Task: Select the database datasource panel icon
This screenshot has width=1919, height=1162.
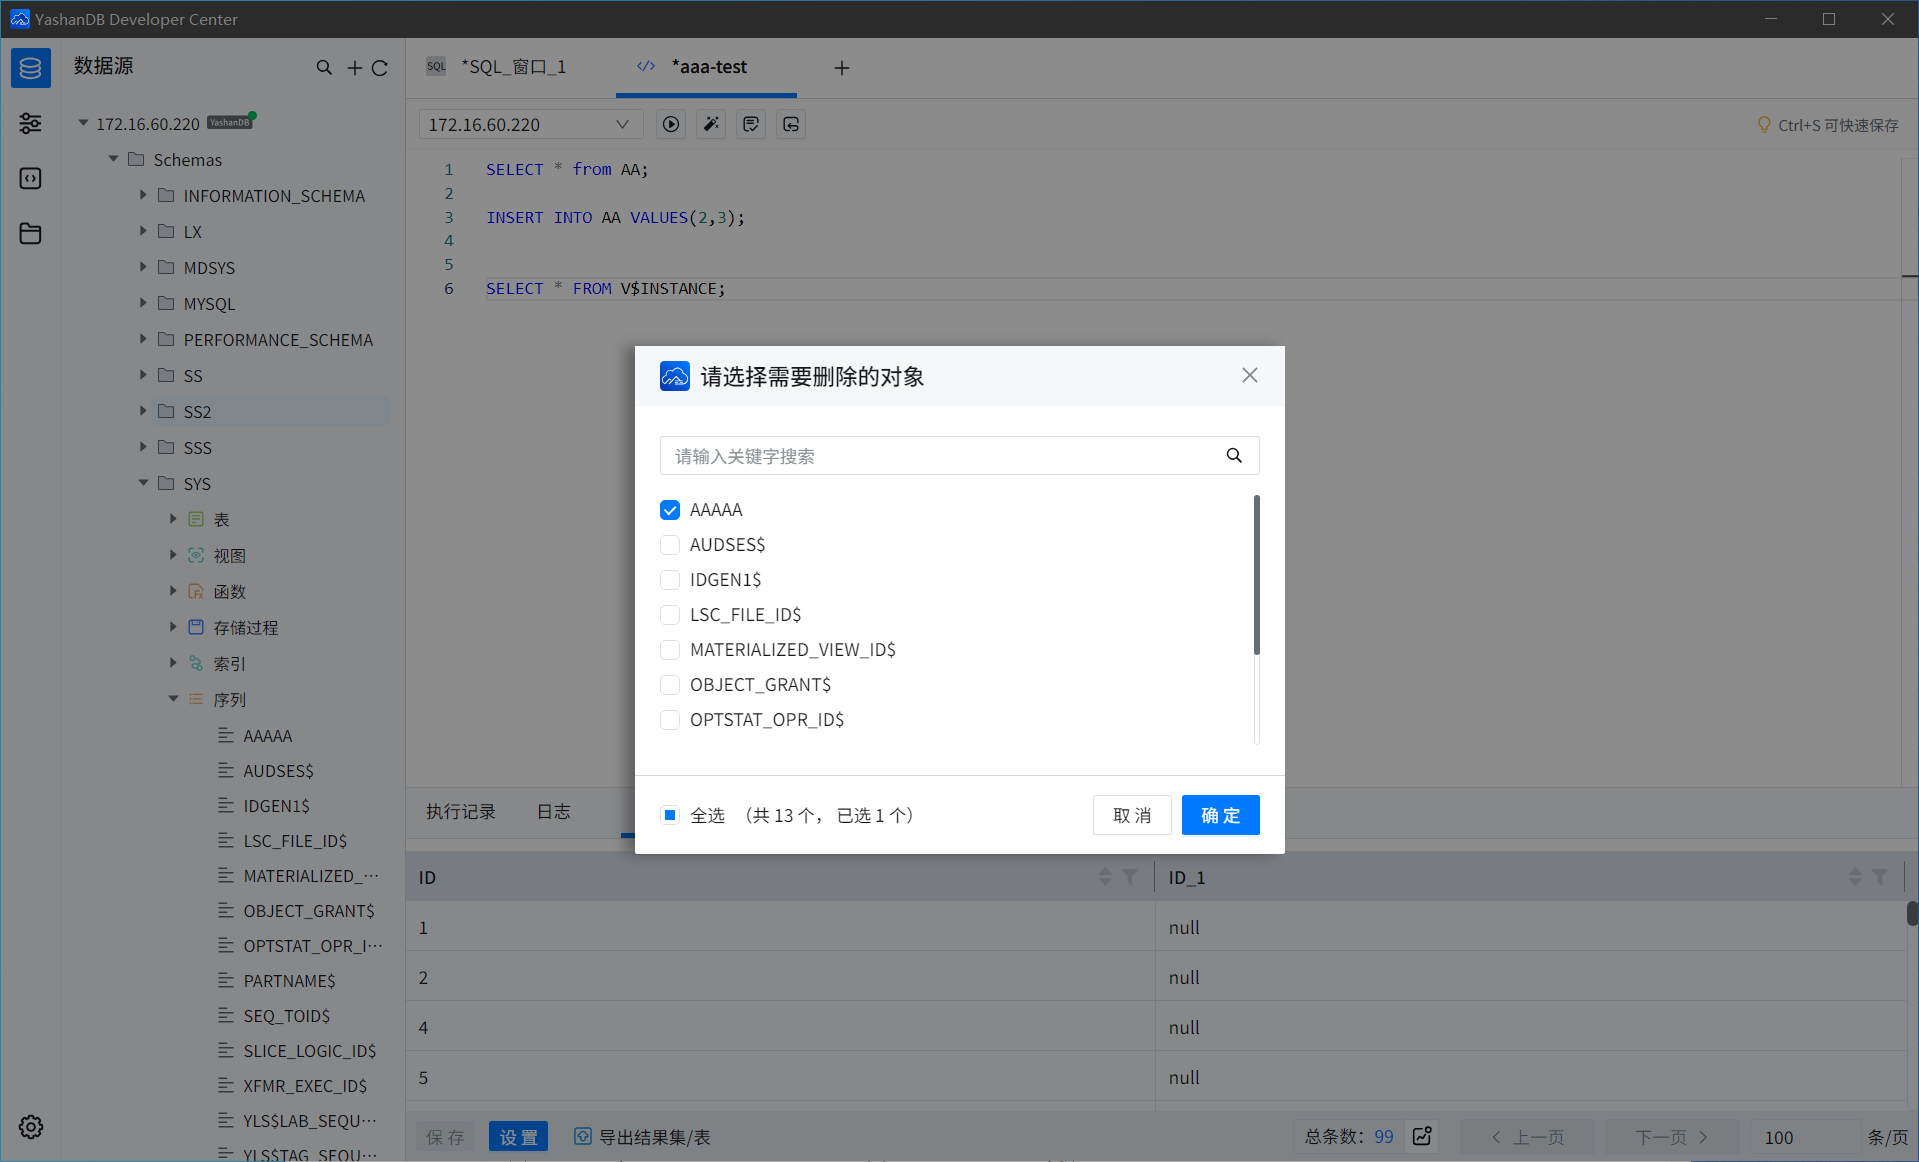Action: [x=30, y=67]
